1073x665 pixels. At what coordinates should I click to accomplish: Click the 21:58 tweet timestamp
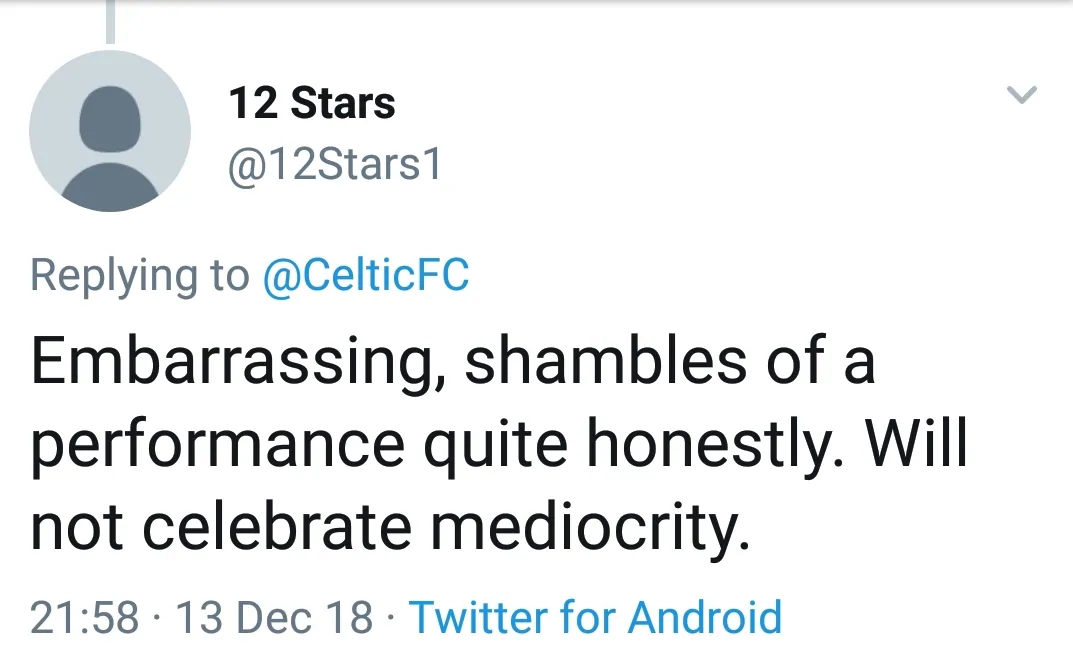[85, 617]
